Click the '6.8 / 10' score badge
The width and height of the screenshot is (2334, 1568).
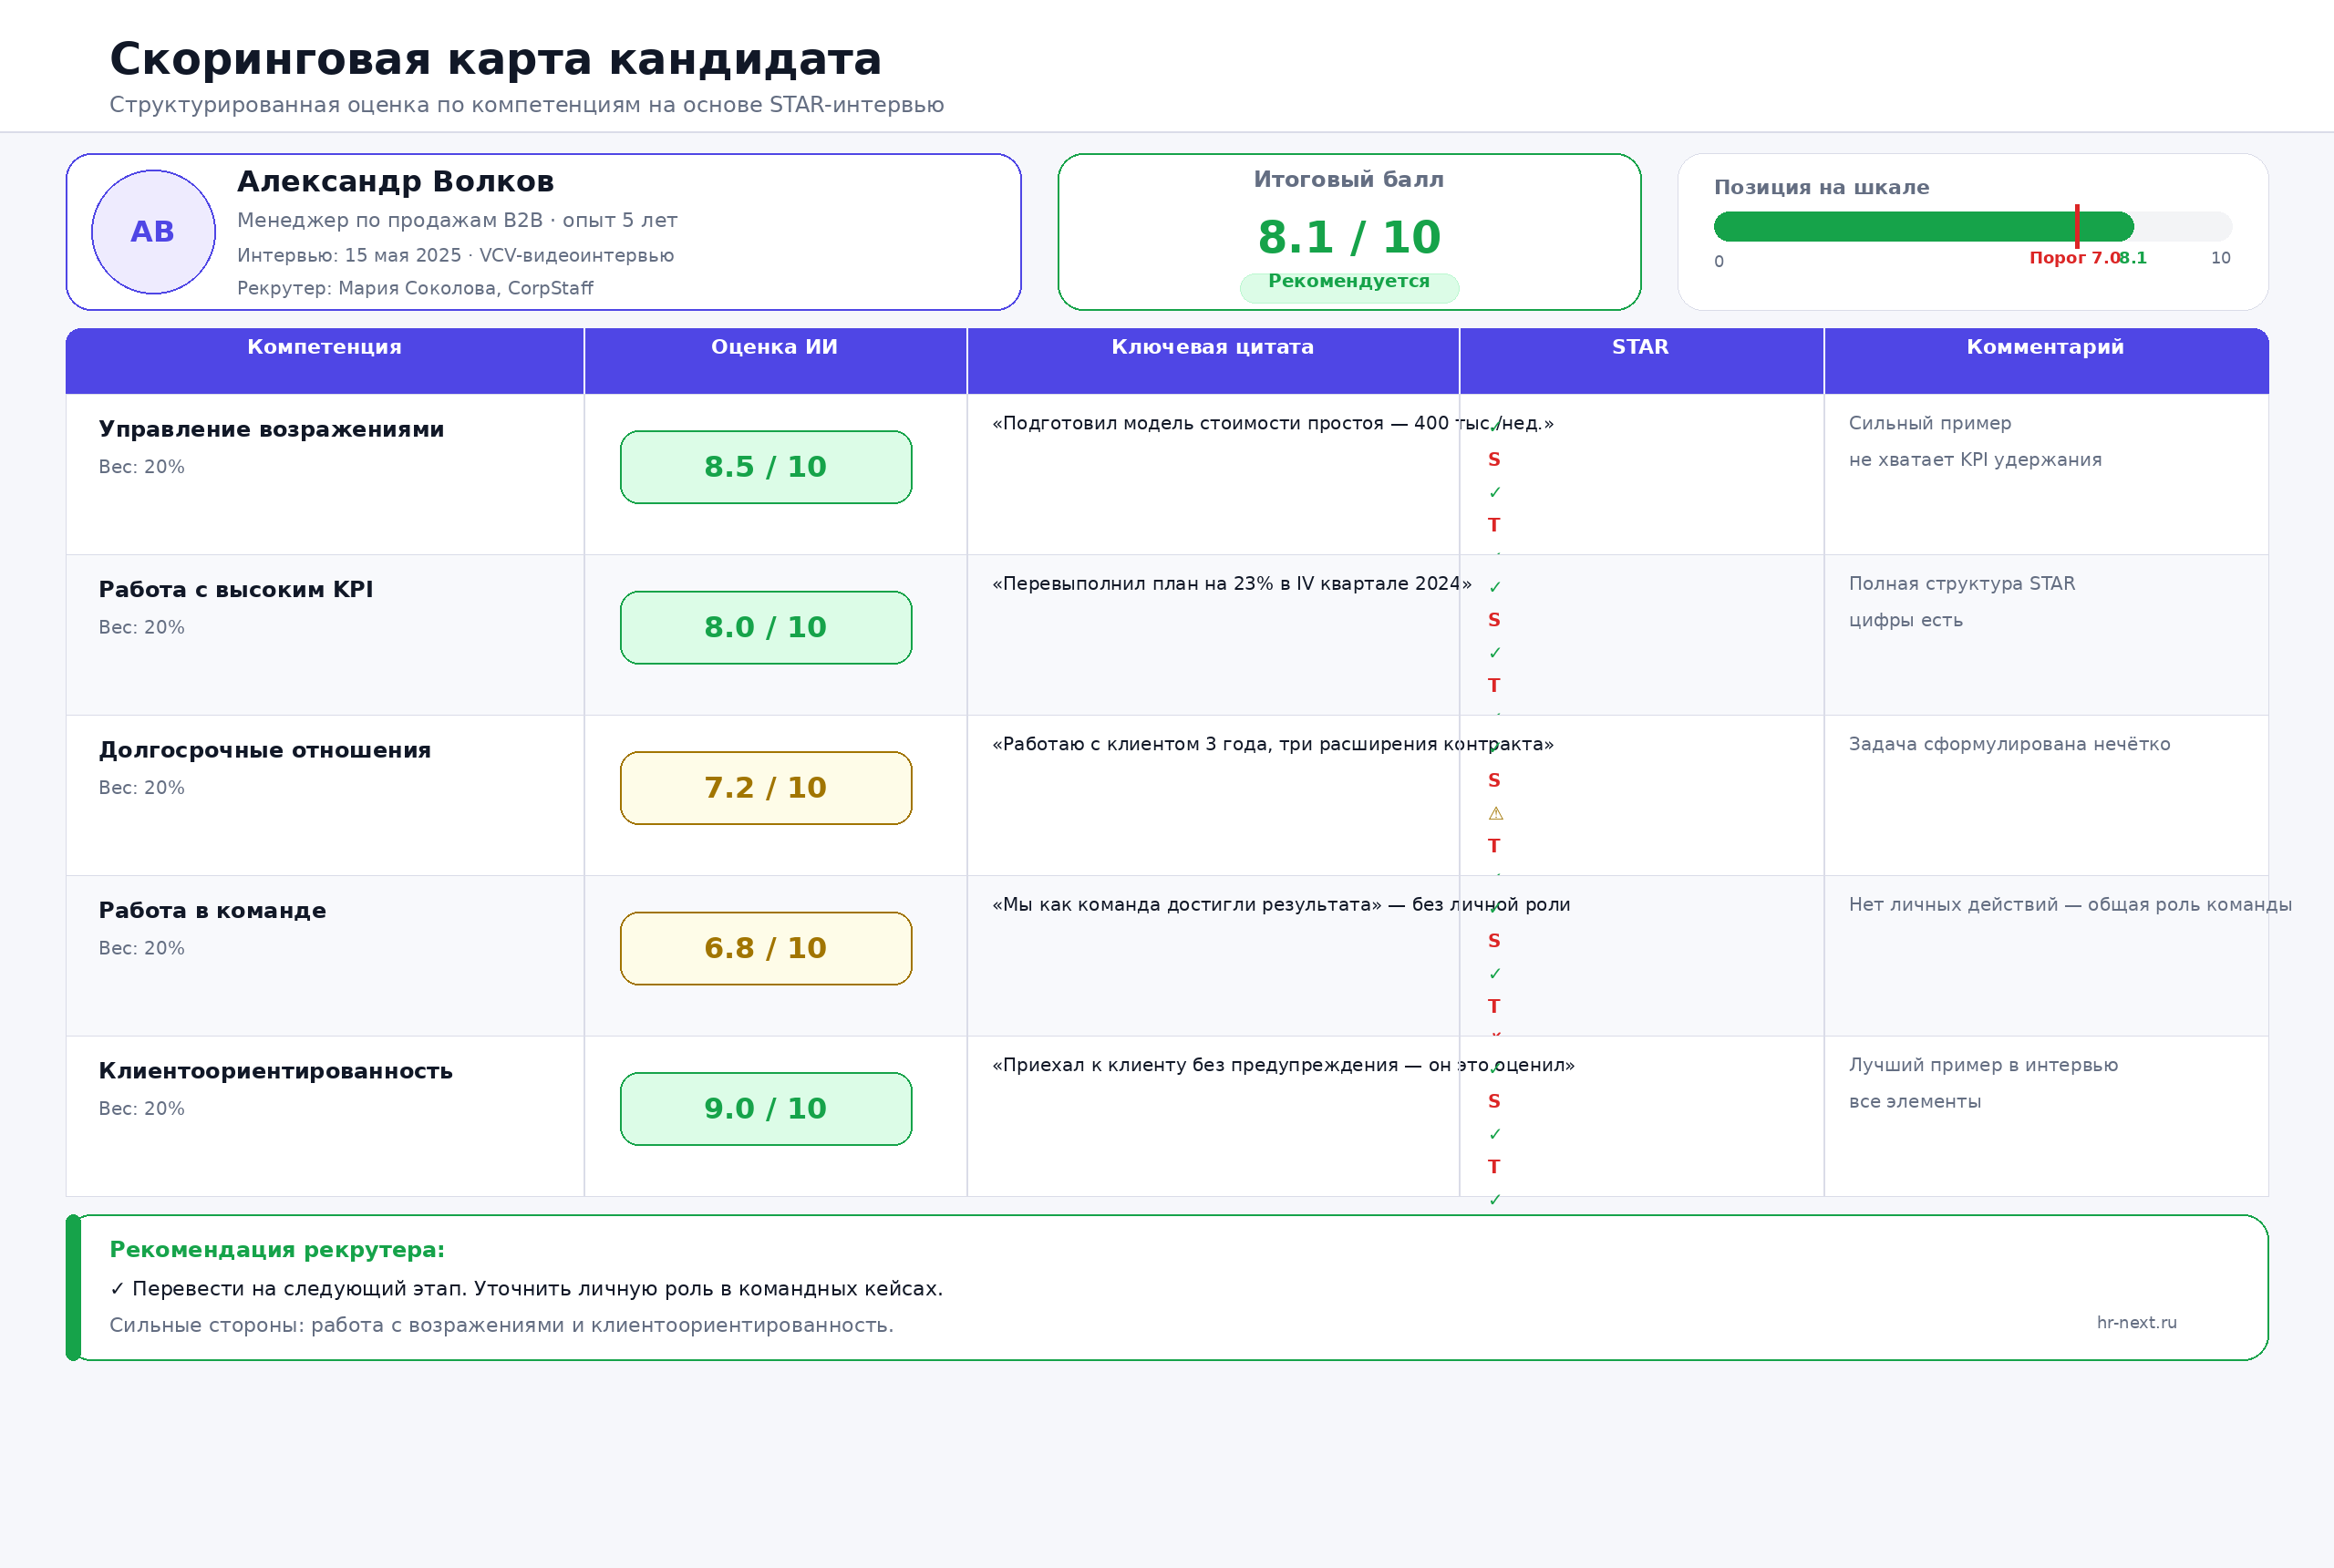(766, 948)
